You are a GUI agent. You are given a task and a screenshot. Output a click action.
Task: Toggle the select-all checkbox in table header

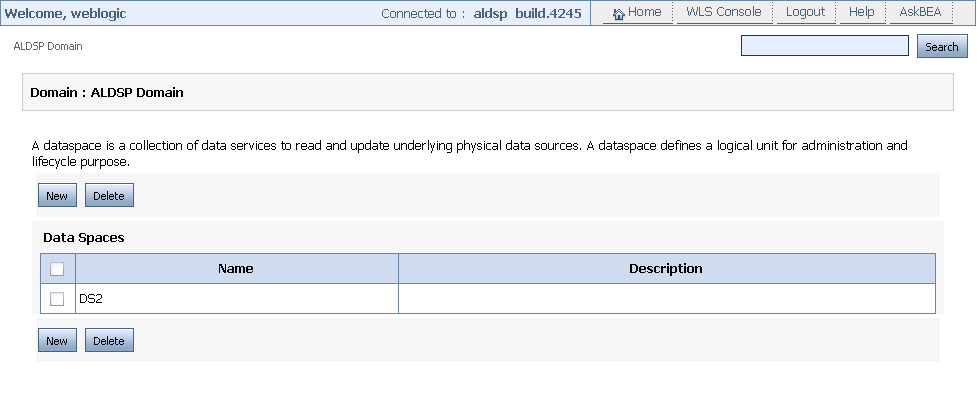click(x=57, y=269)
